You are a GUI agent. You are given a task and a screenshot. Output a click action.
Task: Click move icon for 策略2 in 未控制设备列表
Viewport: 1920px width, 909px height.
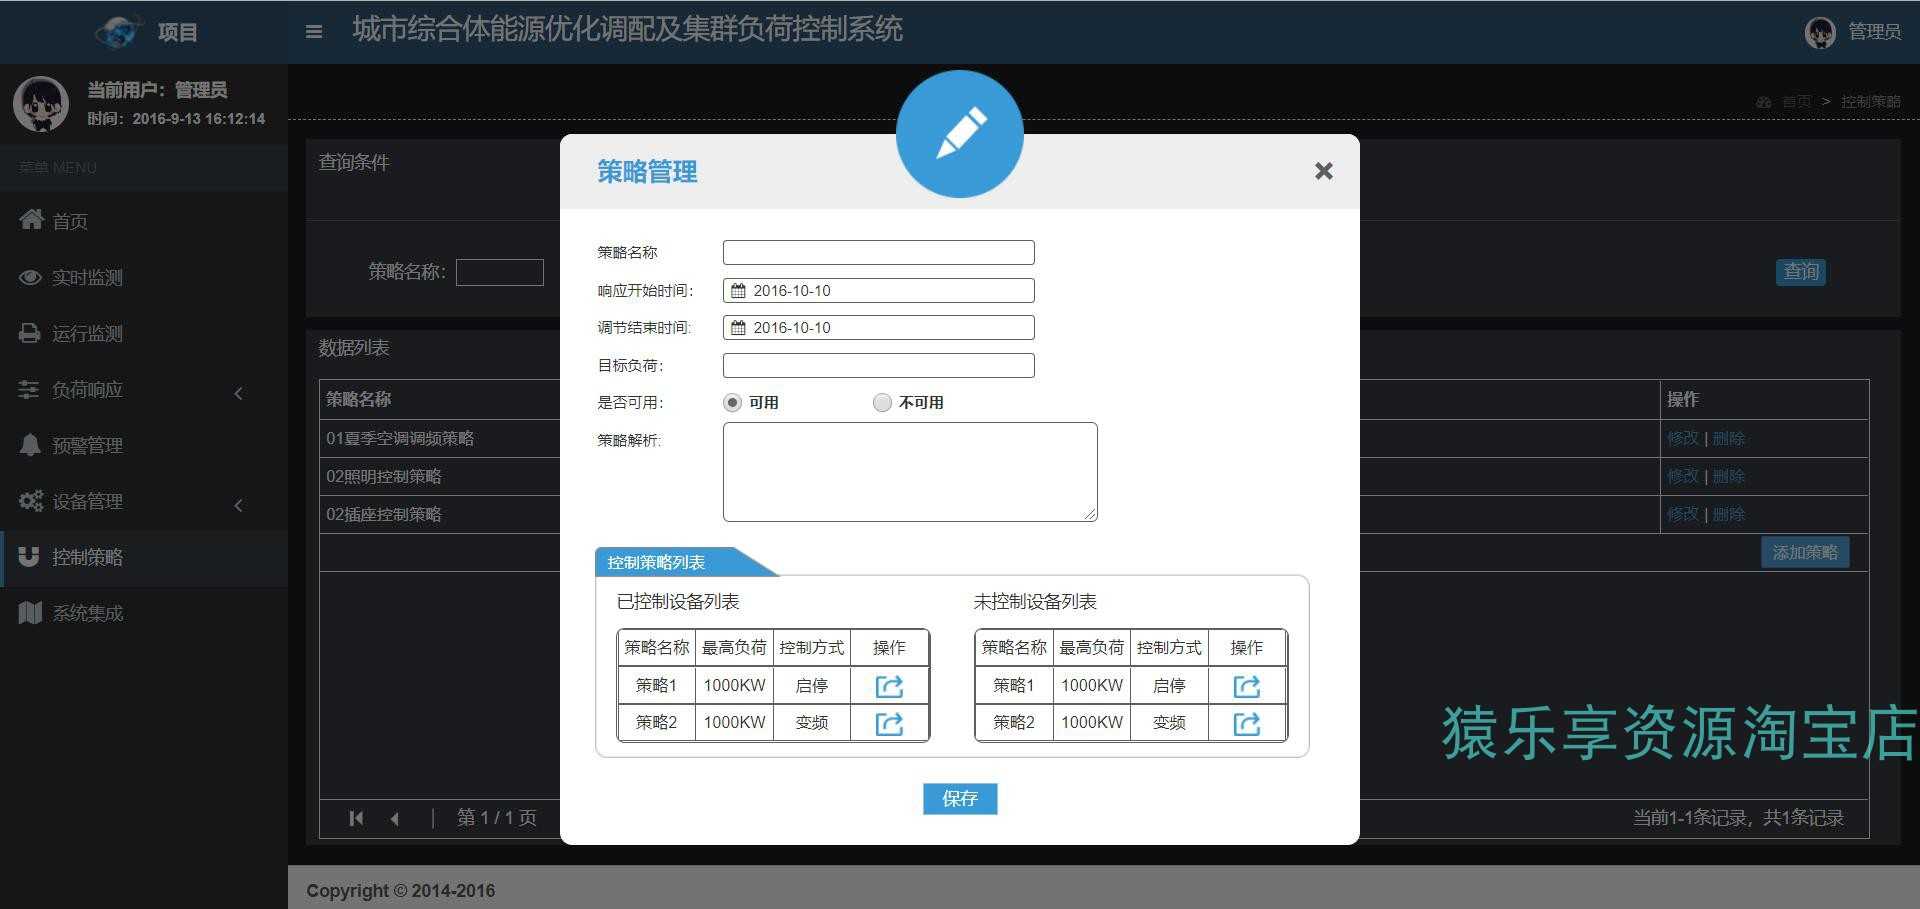point(1246,723)
